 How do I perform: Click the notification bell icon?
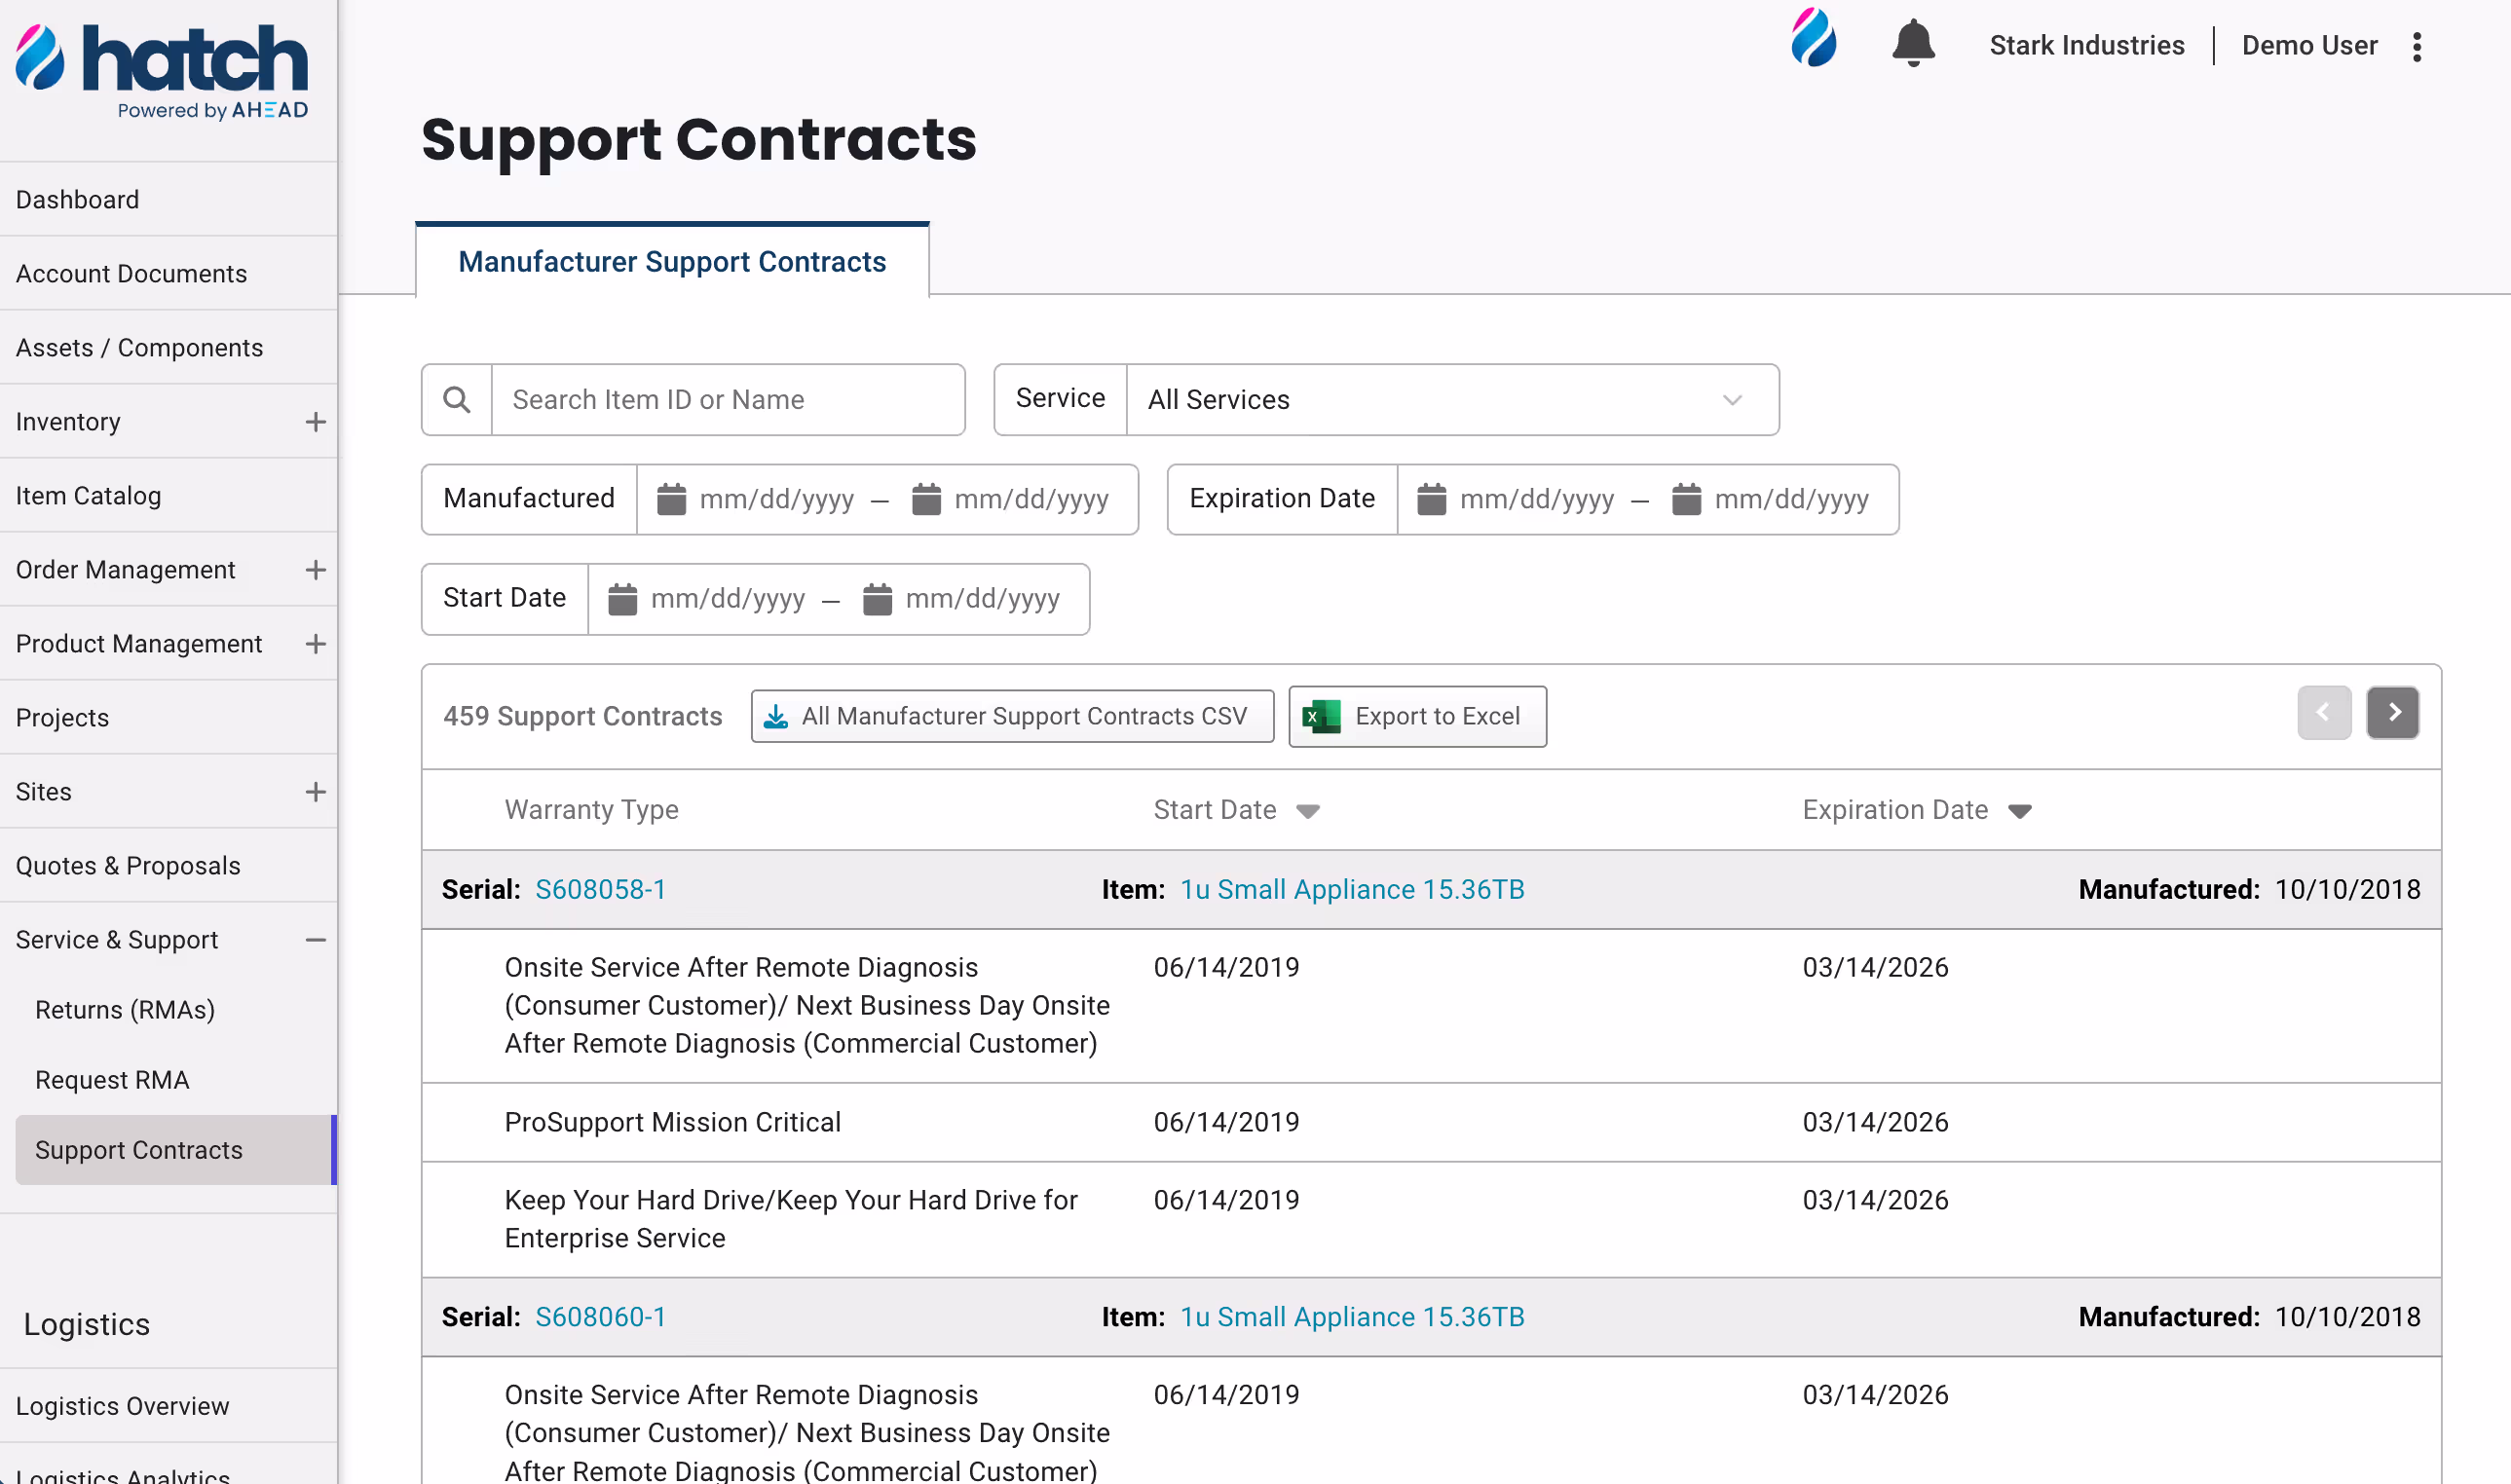1912,44
